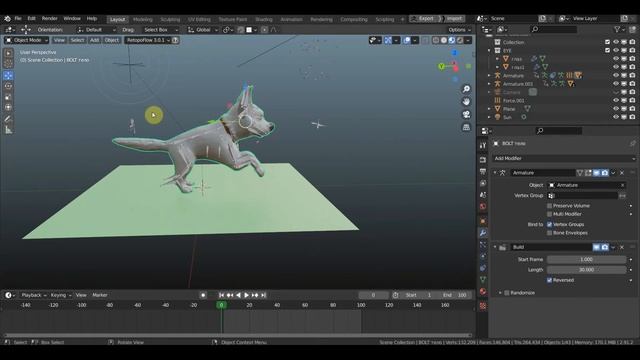Open the Options button in viewport header

coord(459,30)
